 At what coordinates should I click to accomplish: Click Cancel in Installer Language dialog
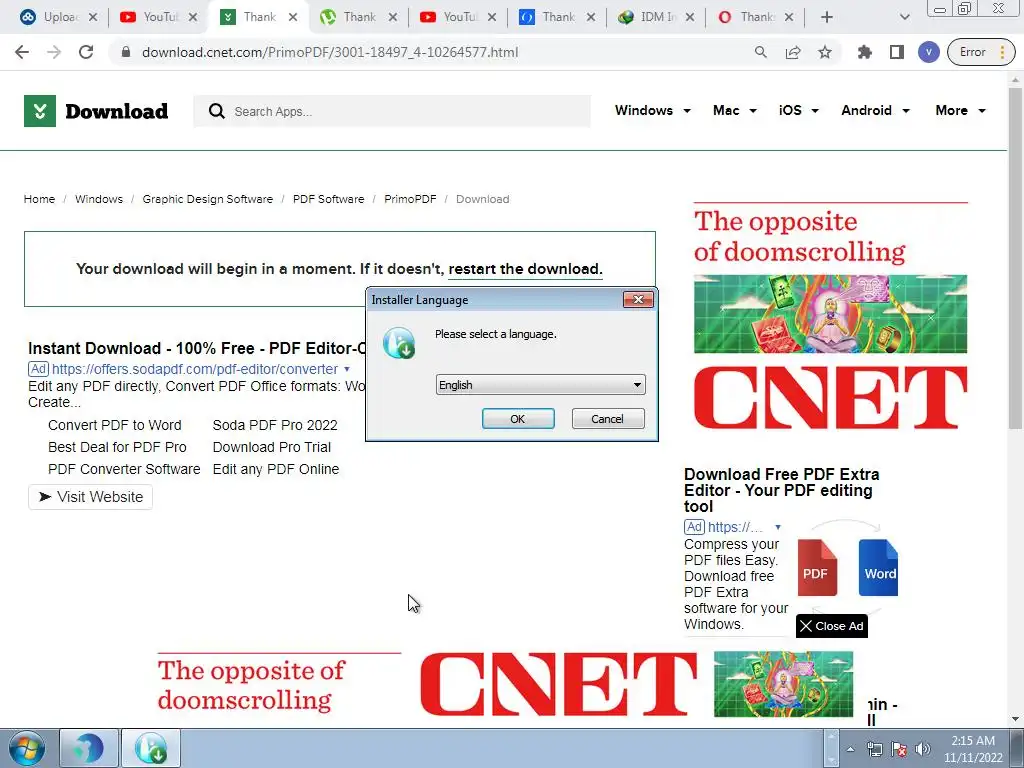pyautogui.click(x=608, y=419)
